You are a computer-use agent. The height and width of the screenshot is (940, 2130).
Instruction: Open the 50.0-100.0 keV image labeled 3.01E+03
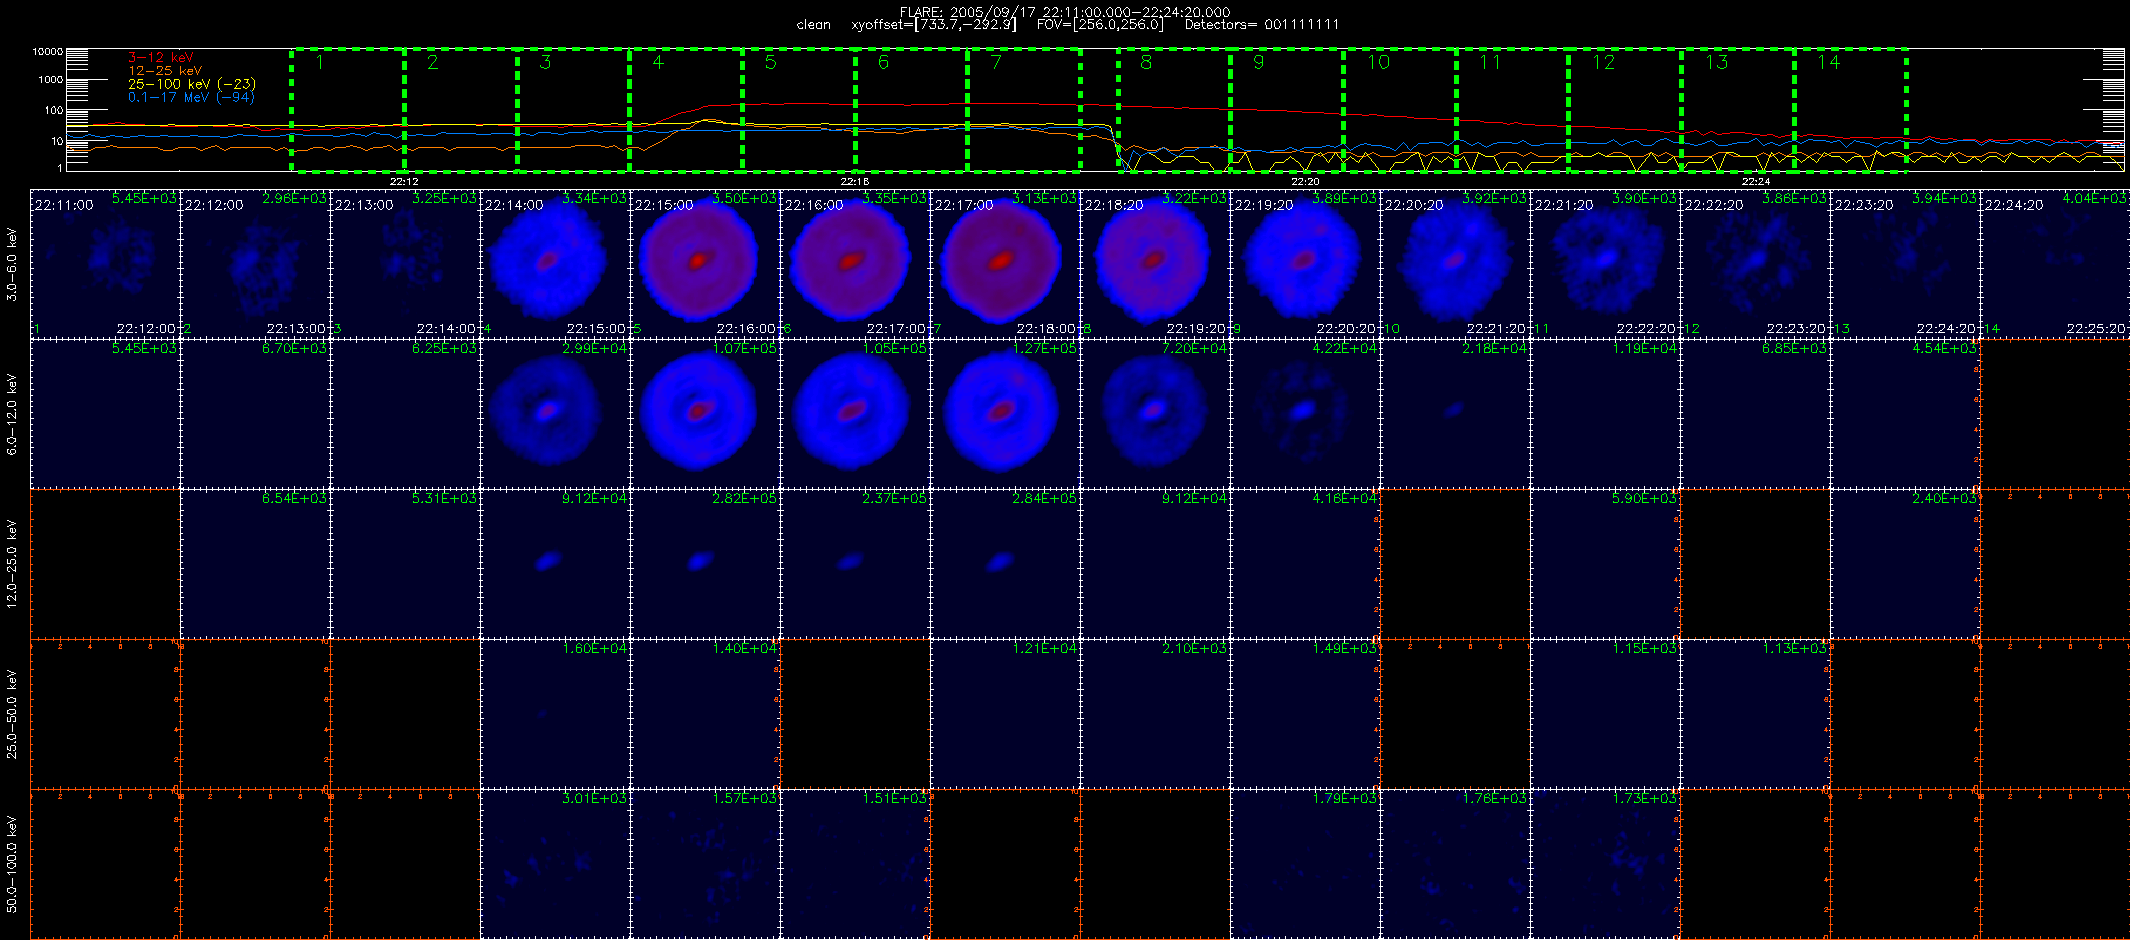[555, 864]
